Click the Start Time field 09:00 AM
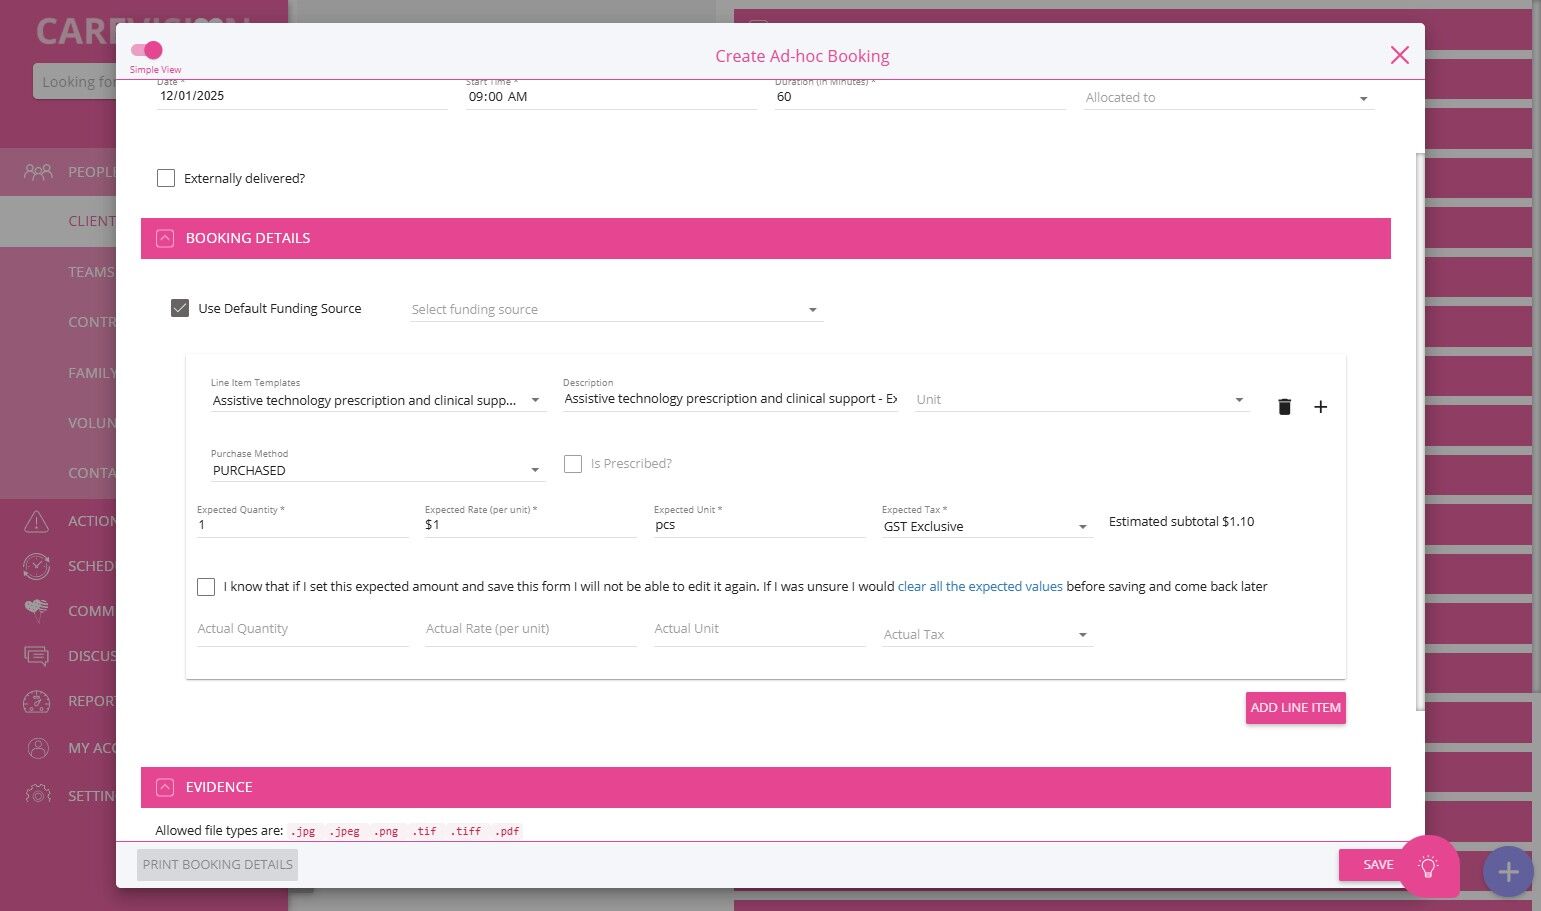Image resolution: width=1541 pixels, height=911 pixels. point(612,97)
